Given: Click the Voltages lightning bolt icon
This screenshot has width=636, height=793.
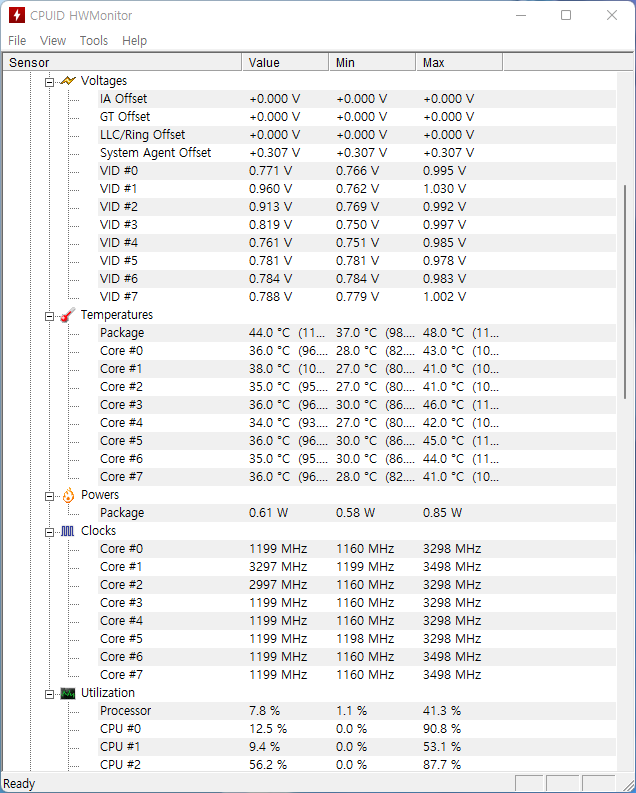Looking at the screenshot, I should (x=68, y=81).
